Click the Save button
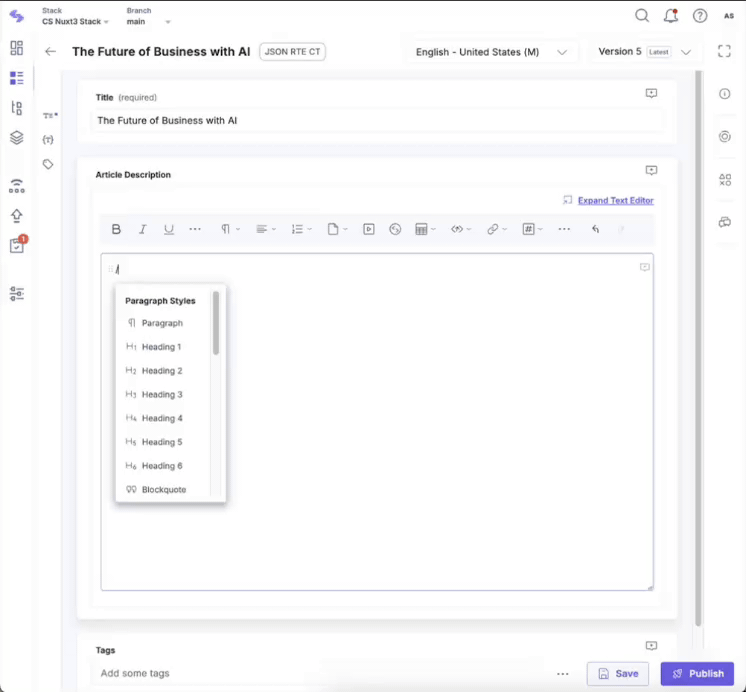Screen dimensions: 746x692 pos(618,673)
